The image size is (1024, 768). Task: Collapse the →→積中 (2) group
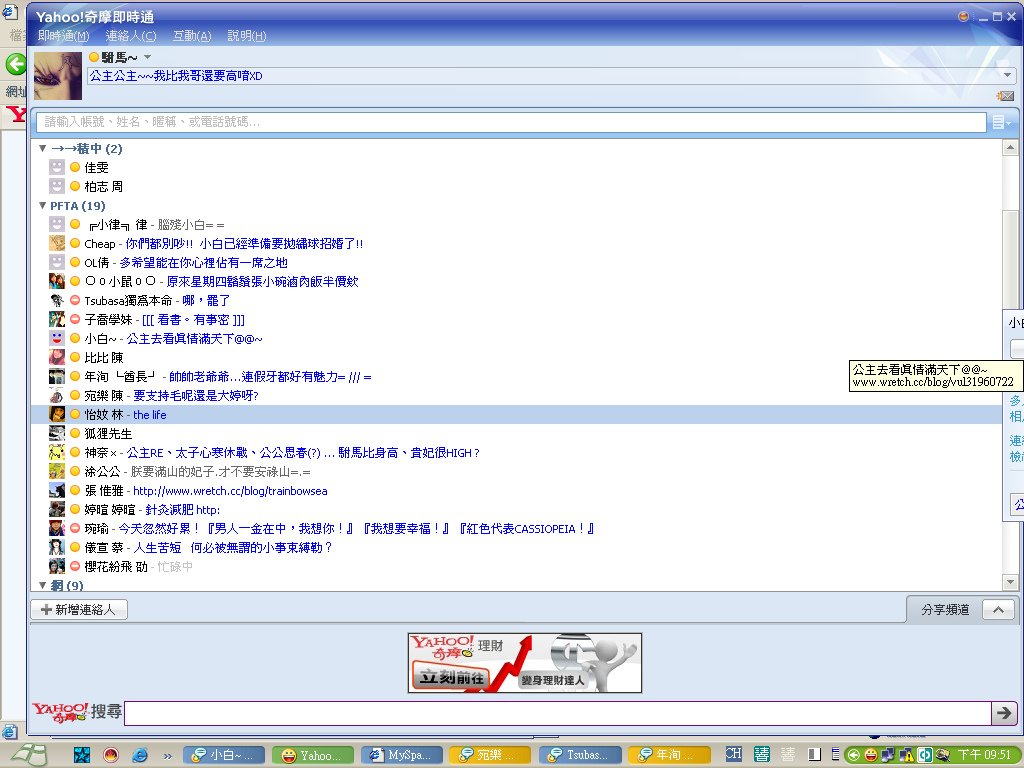42,149
